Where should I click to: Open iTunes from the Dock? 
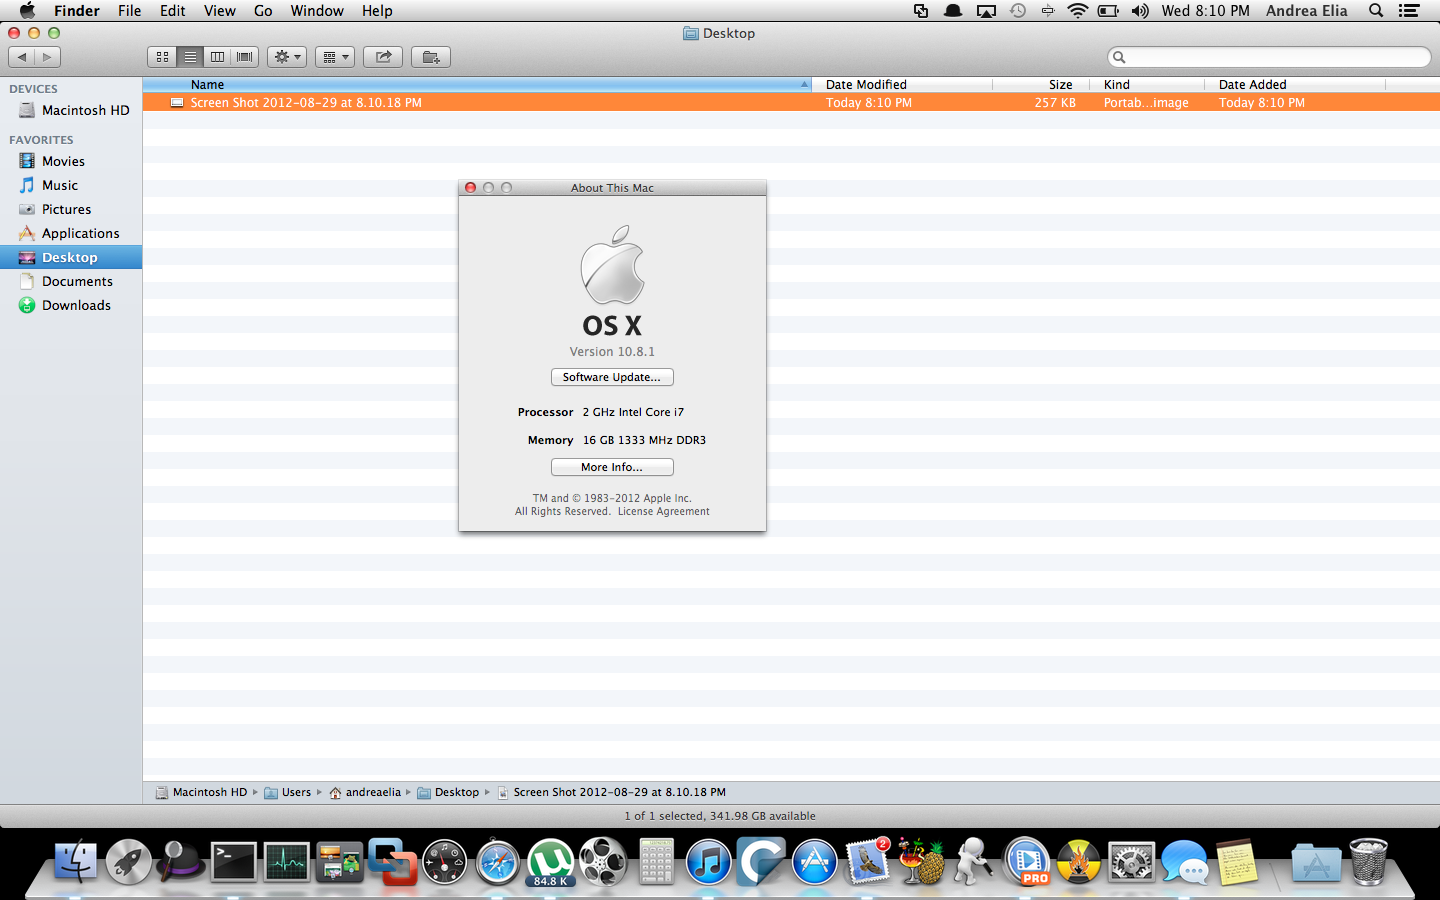click(x=708, y=862)
